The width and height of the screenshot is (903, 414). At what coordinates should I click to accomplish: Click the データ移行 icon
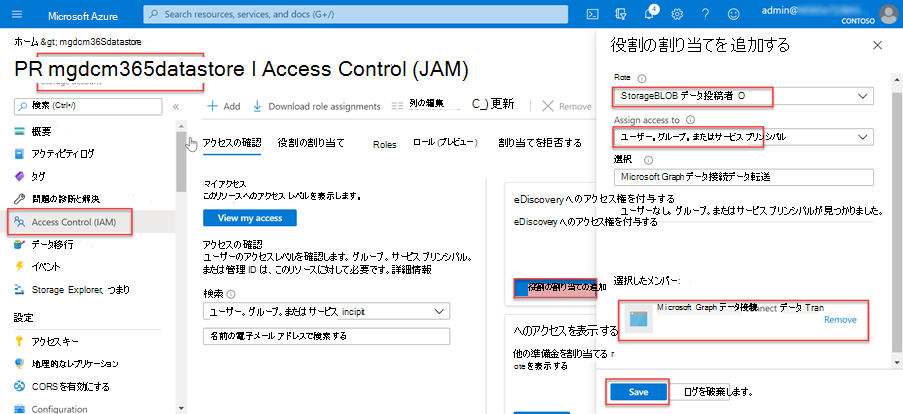pyautogui.click(x=20, y=244)
